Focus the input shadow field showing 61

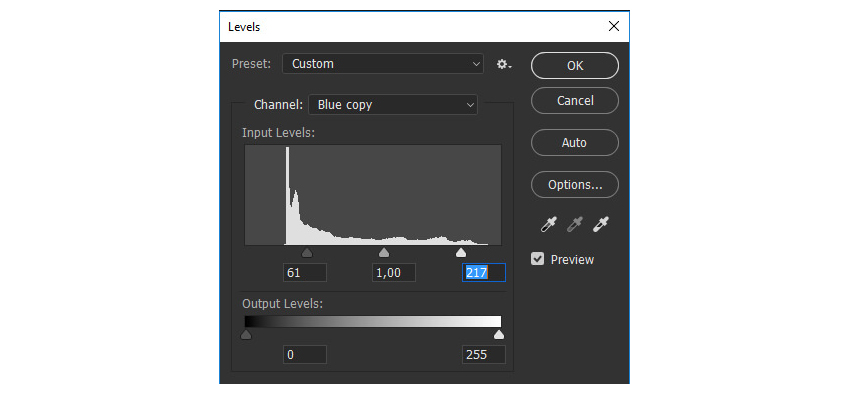(x=305, y=273)
